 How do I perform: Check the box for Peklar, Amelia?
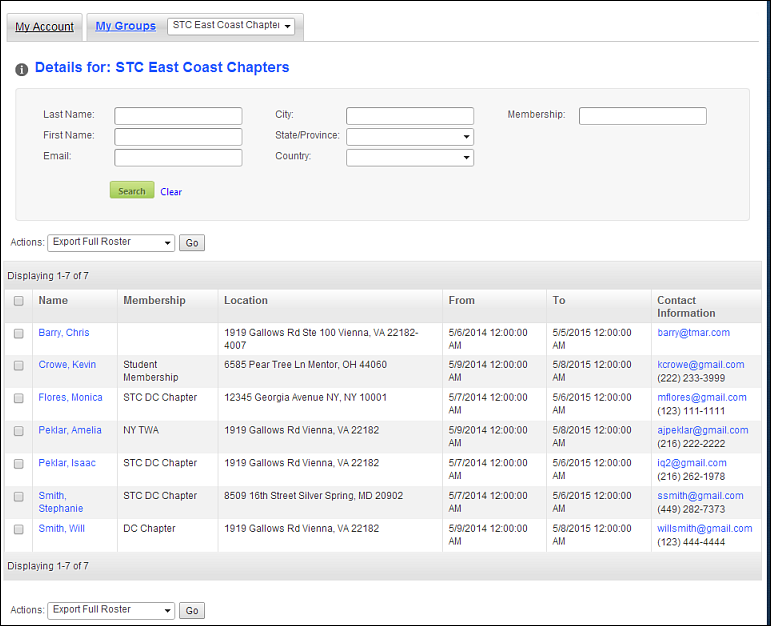(19, 431)
